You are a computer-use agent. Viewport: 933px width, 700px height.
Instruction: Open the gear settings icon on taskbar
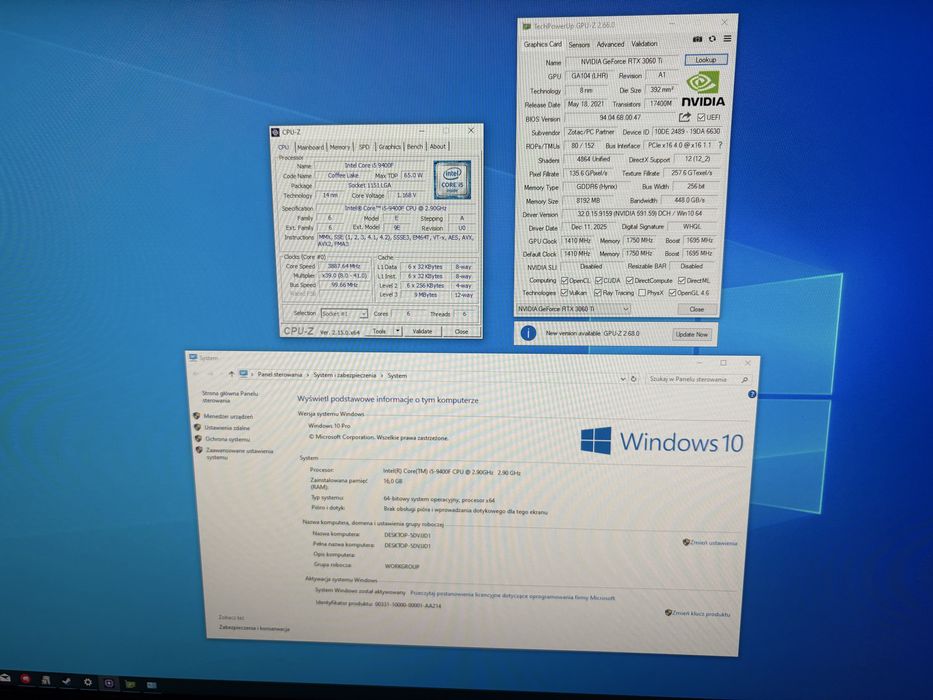pos(88,682)
